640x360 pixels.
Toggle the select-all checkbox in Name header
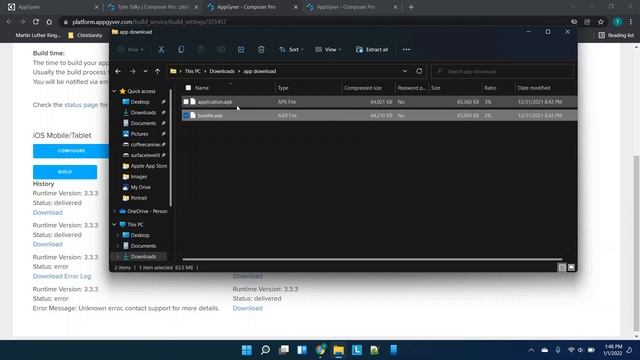click(188, 88)
